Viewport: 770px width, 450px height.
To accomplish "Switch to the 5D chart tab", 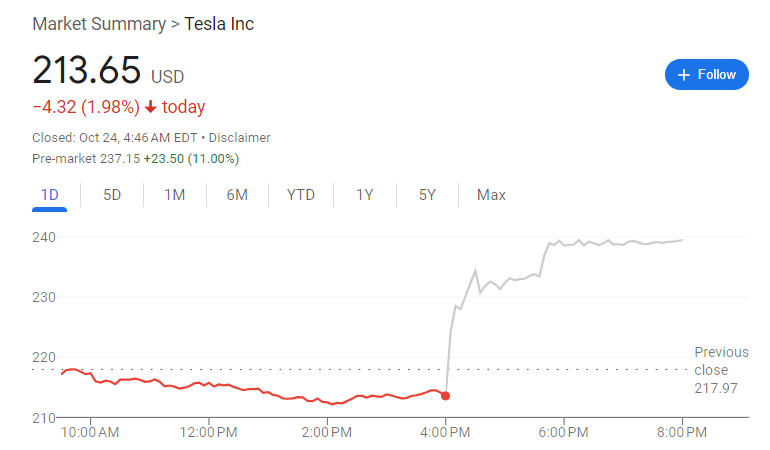I will coord(112,195).
